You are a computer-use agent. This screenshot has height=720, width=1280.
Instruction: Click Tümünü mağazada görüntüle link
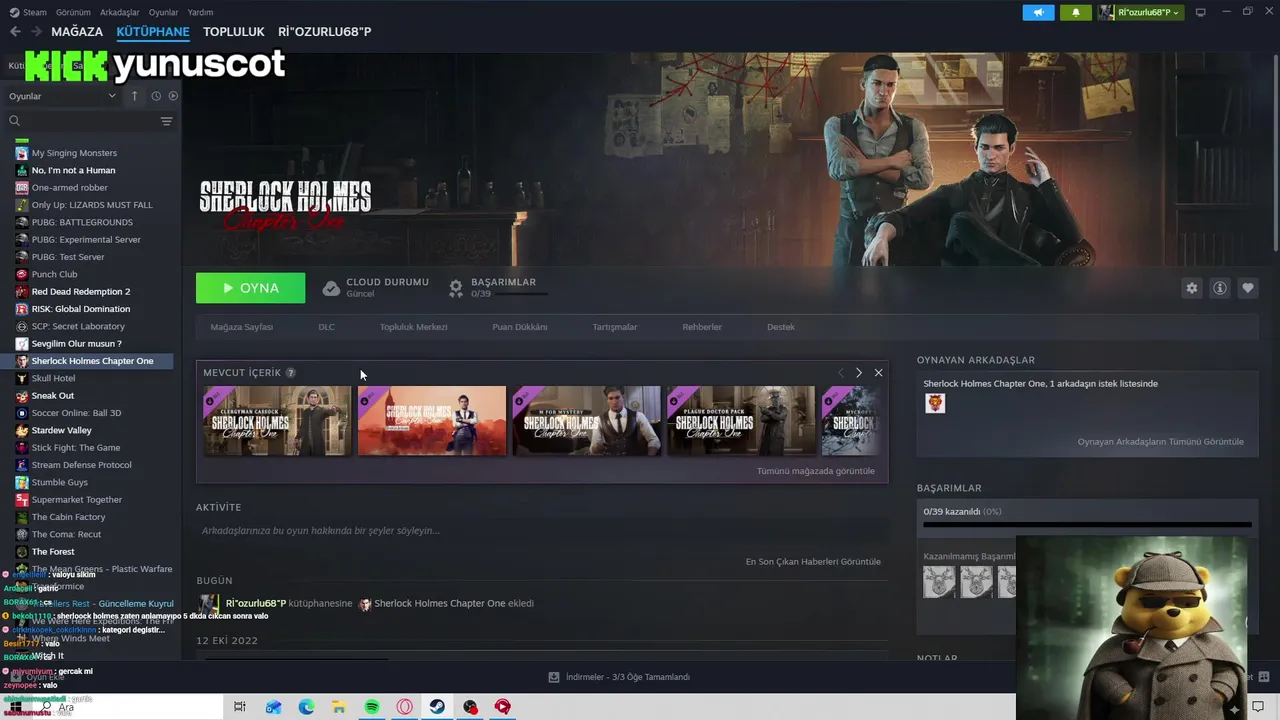(x=816, y=471)
